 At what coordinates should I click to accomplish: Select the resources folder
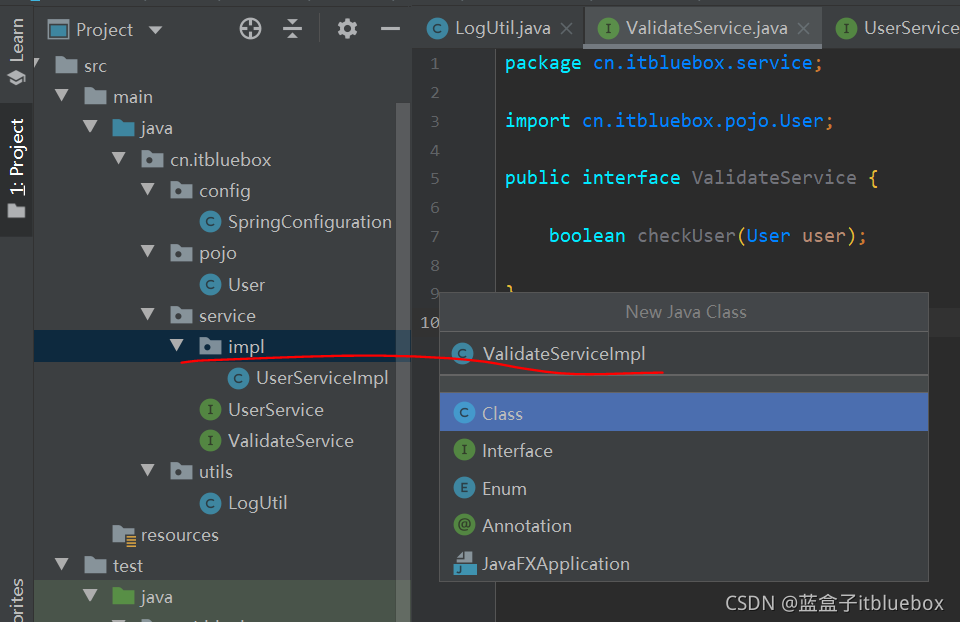click(179, 535)
